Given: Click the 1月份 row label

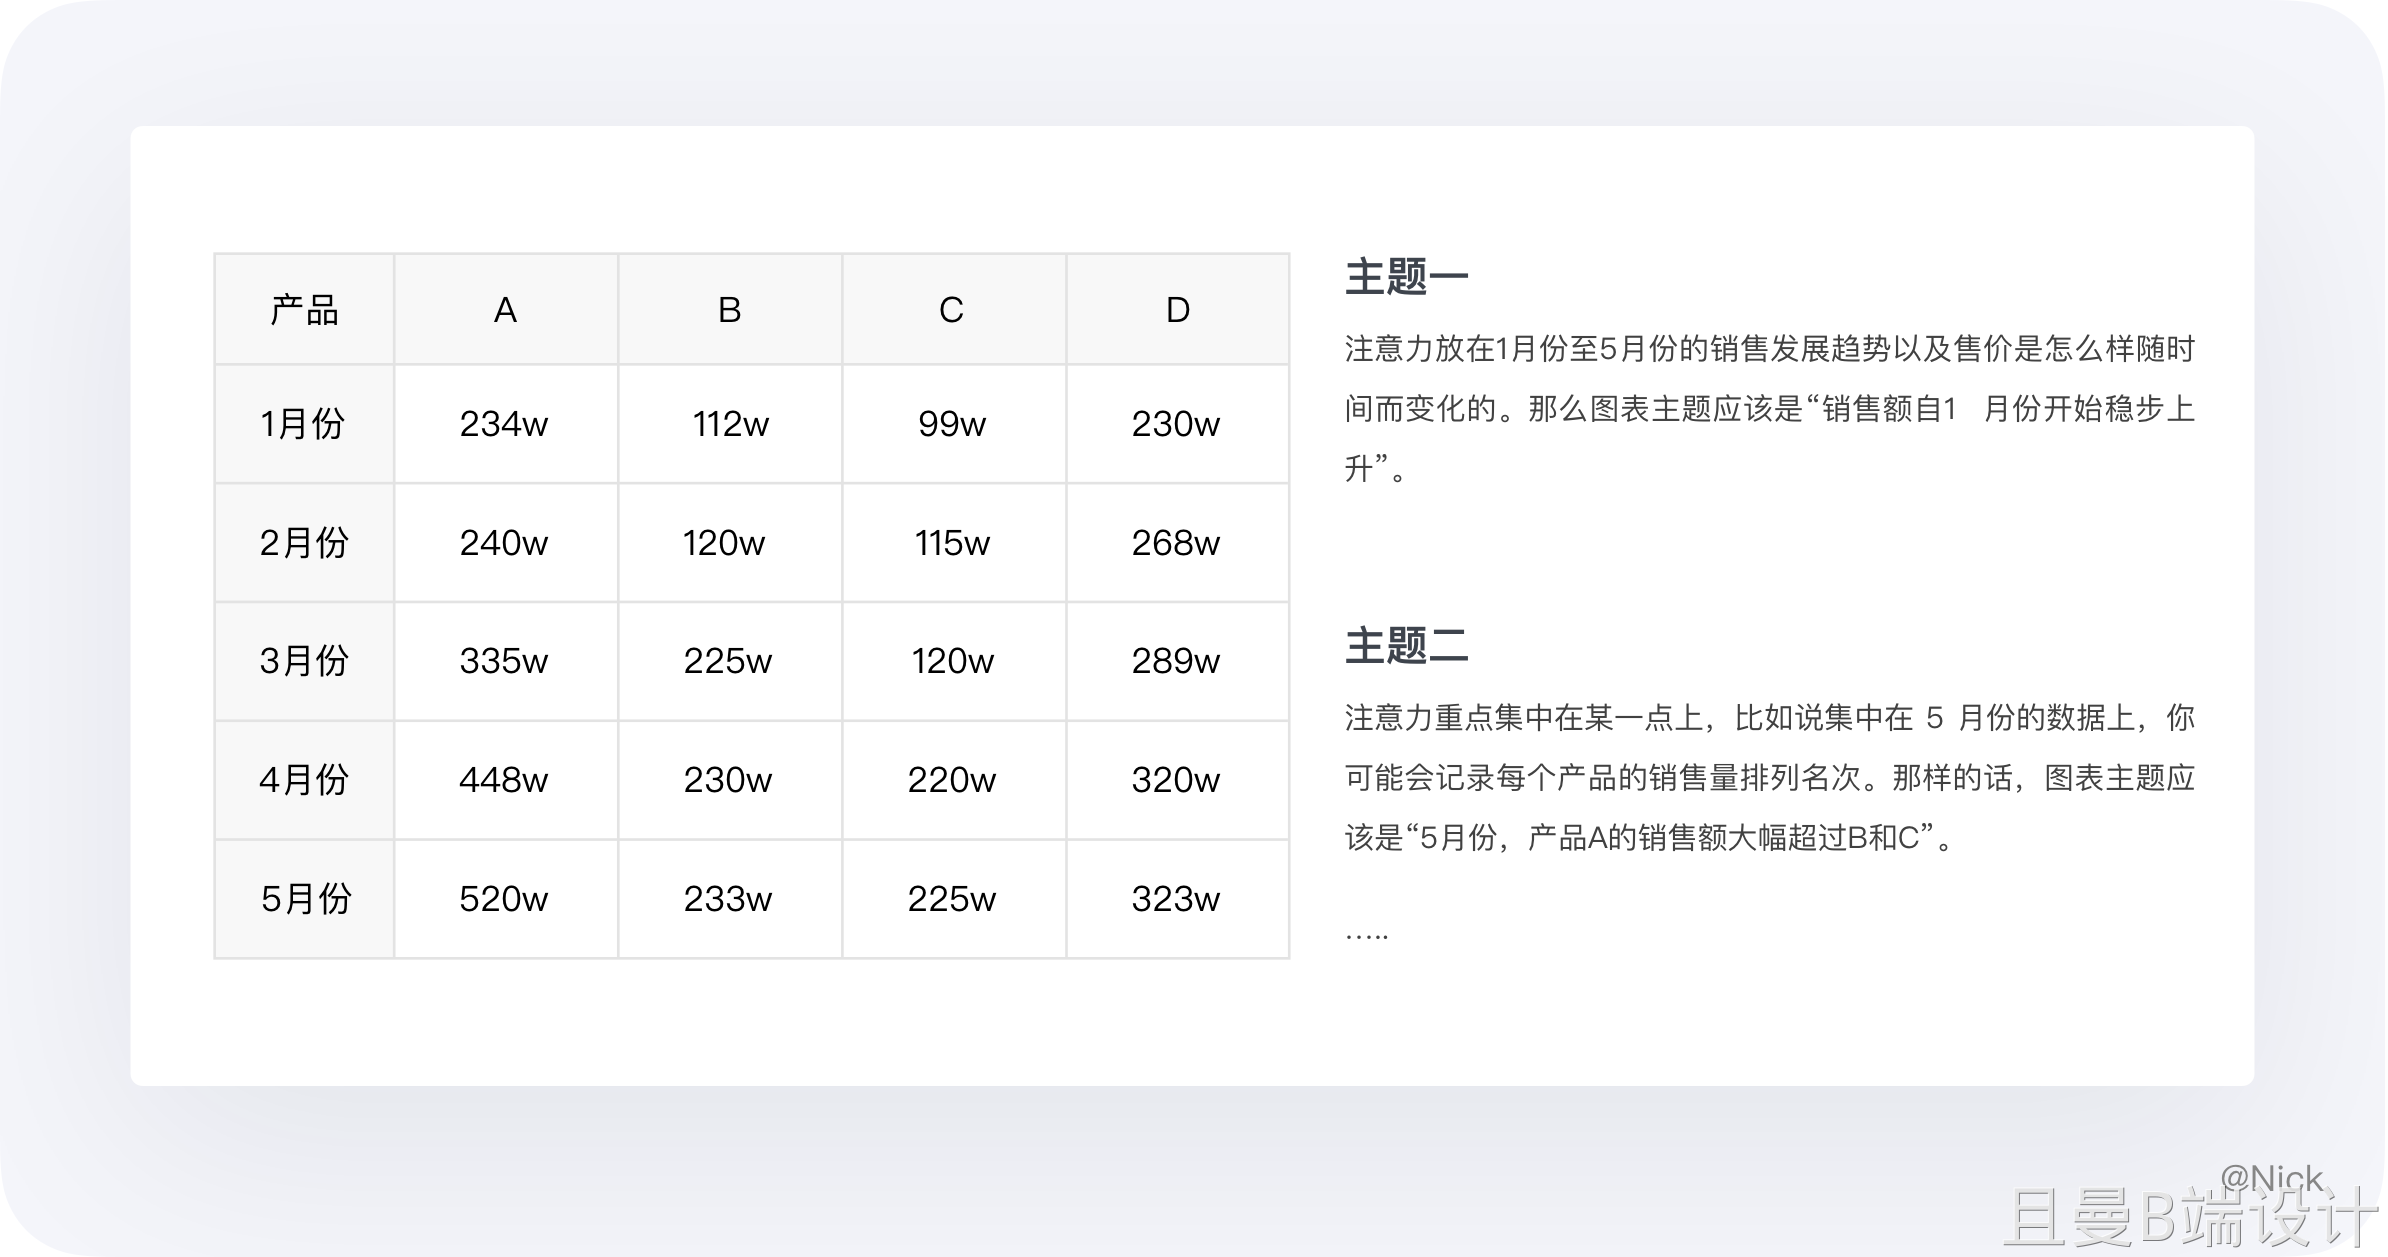Looking at the screenshot, I should [305, 424].
